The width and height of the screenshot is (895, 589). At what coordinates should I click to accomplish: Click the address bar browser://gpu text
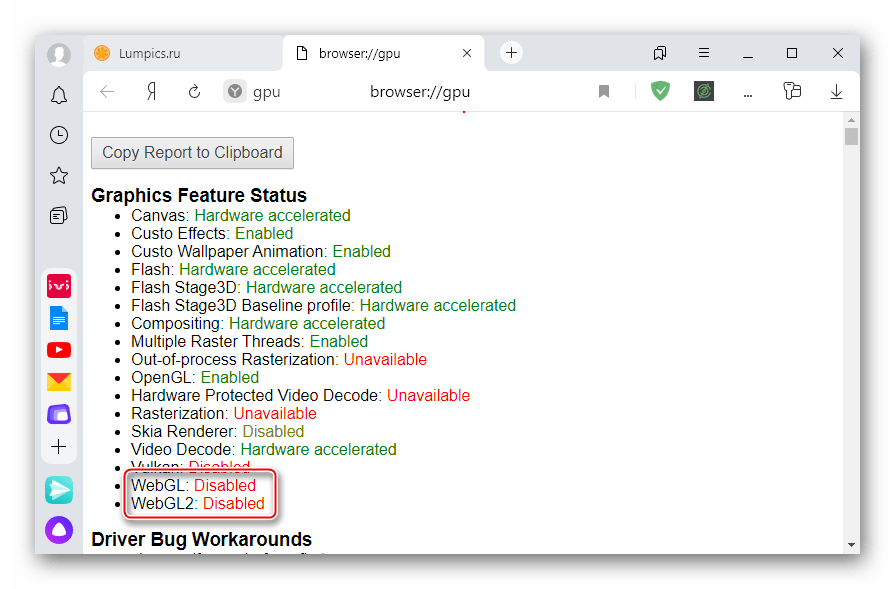point(420,92)
